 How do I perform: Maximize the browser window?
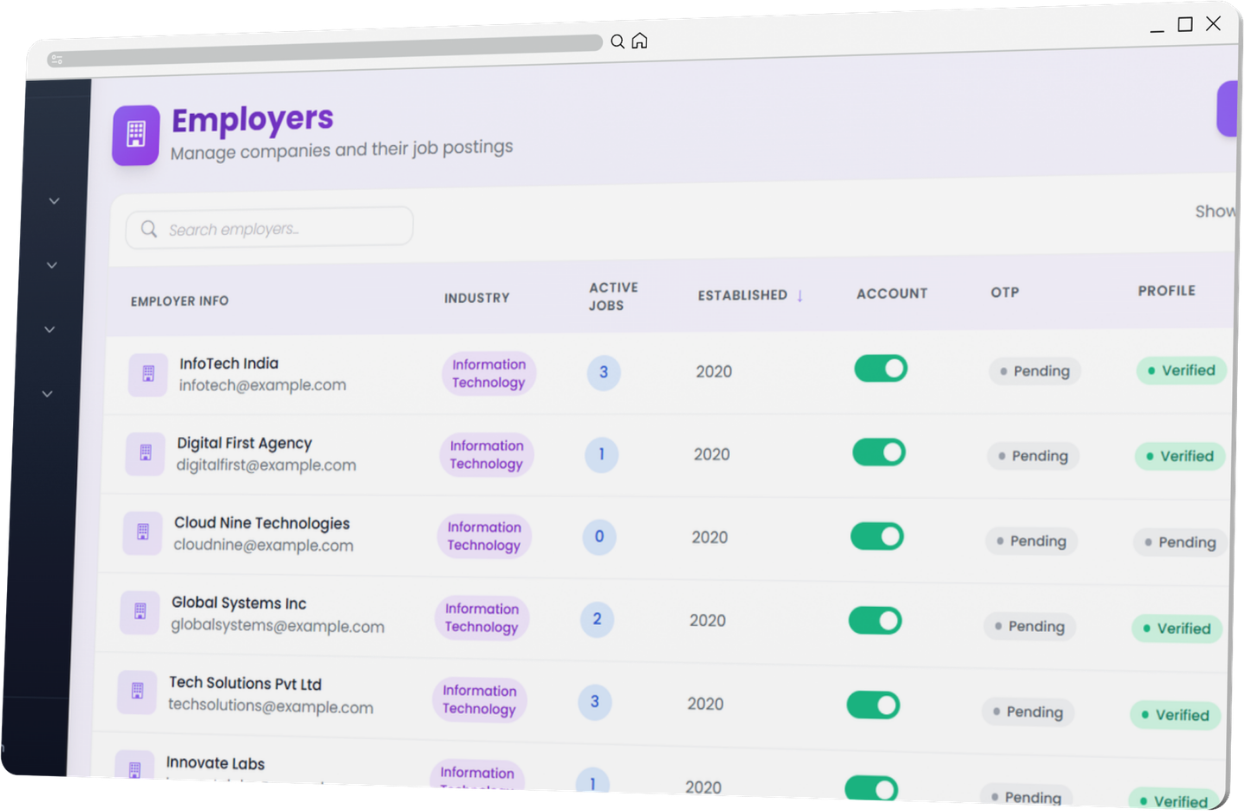1185,25
